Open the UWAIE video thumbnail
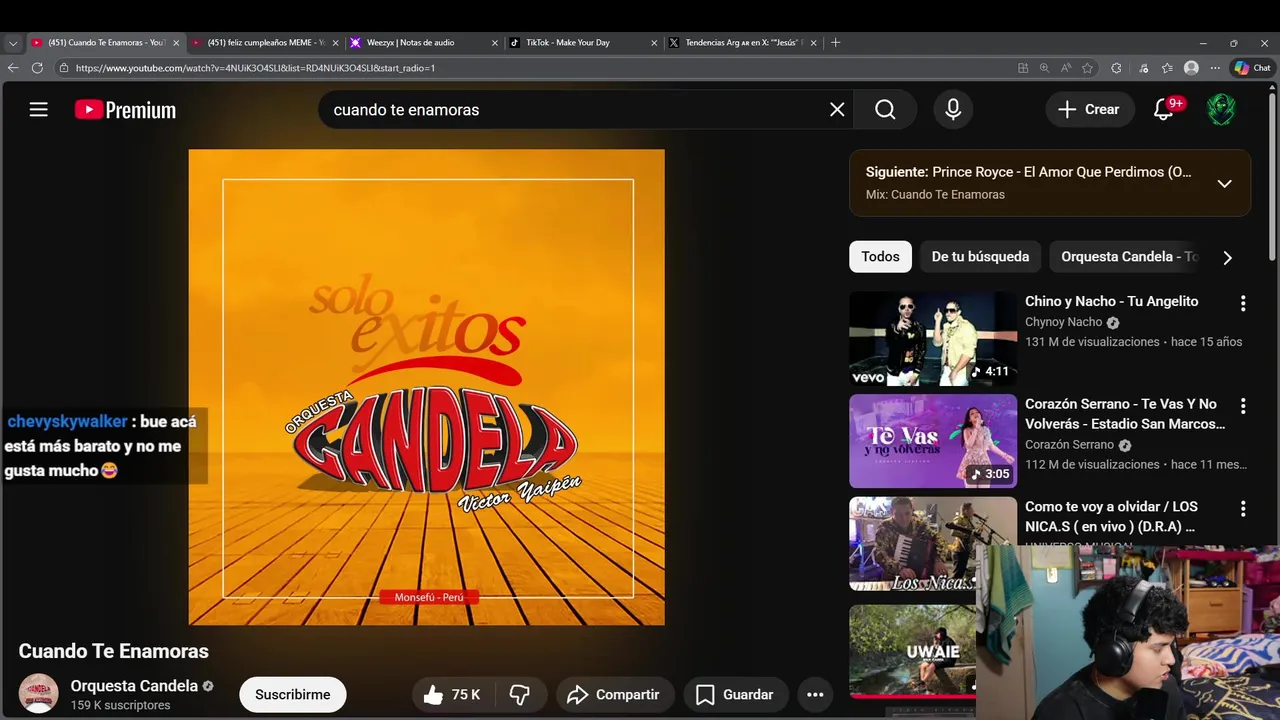Image resolution: width=1280 pixels, height=720 pixels. [912, 651]
